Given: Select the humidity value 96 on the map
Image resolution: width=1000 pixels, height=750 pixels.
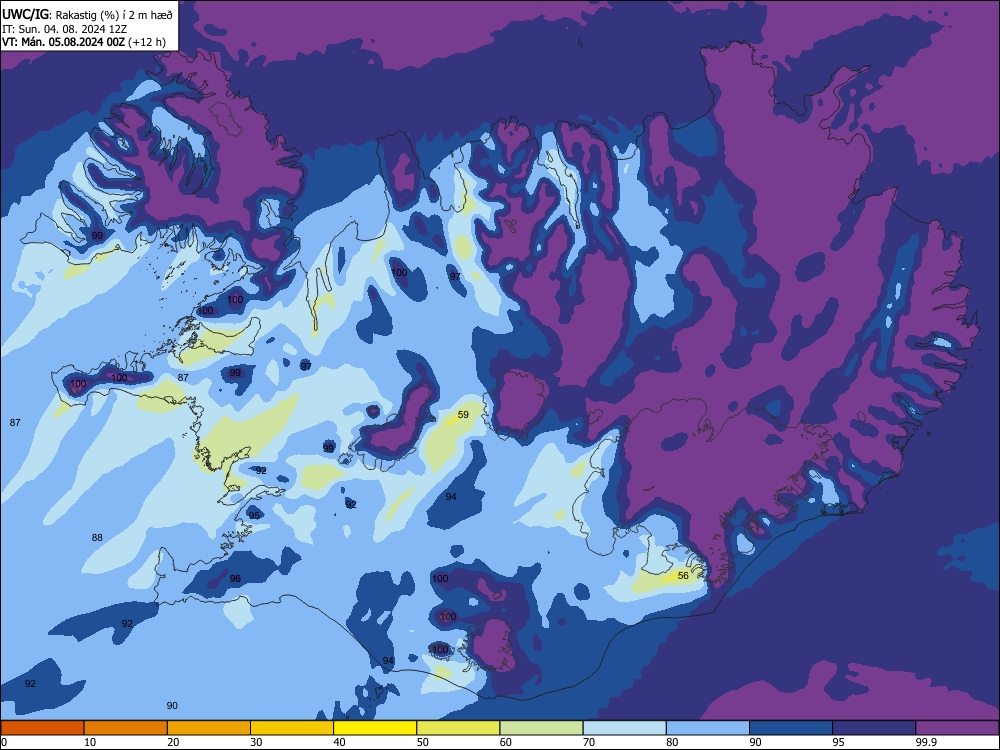Looking at the screenshot, I should point(235,578).
